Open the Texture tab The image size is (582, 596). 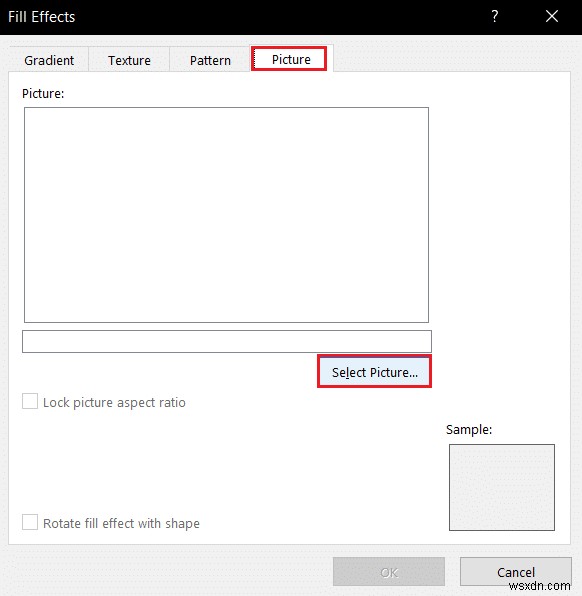[129, 60]
